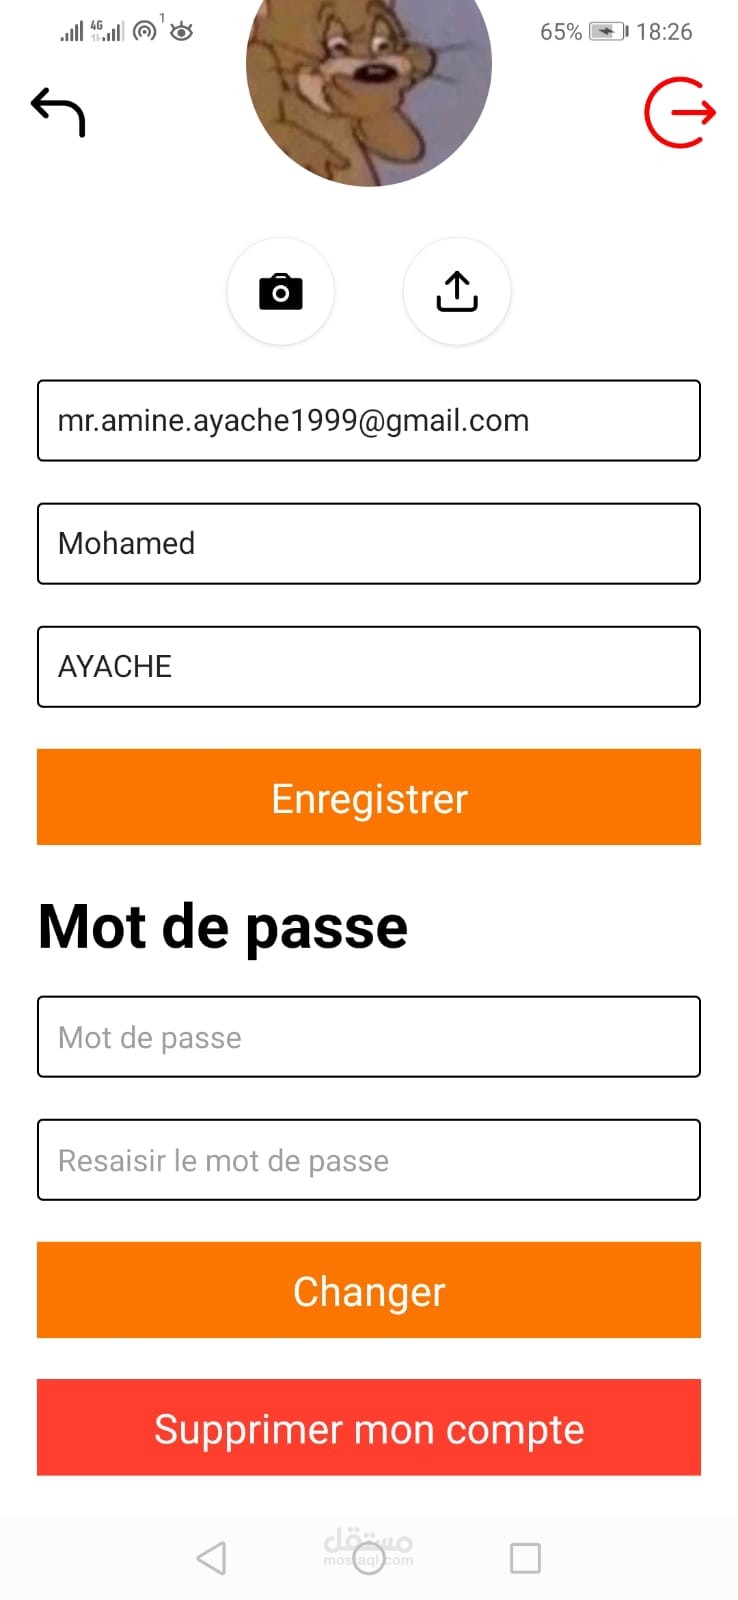Tap Android home circle navigation icon
The image size is (738, 1600).
(368, 1558)
